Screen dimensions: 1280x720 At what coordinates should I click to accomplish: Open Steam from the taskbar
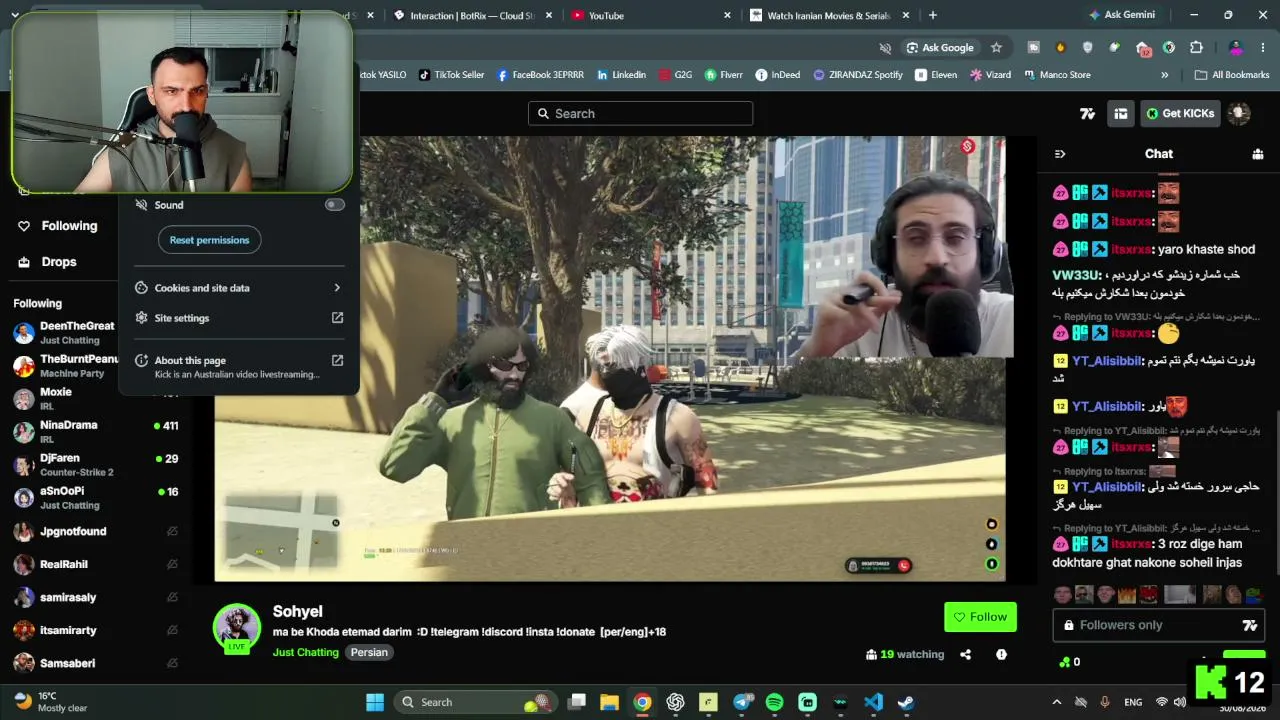[906, 702]
